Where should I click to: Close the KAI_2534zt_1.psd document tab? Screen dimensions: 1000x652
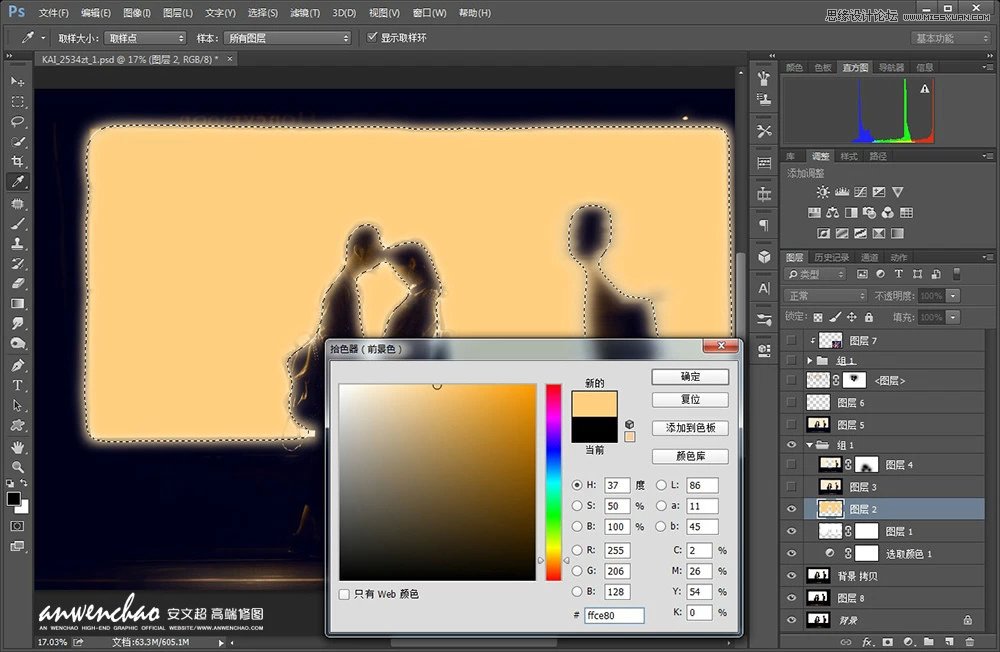230,59
